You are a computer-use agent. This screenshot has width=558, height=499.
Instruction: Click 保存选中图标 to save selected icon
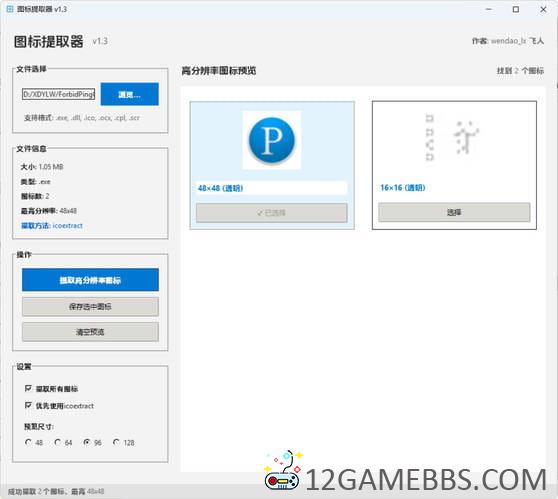[x=90, y=306]
